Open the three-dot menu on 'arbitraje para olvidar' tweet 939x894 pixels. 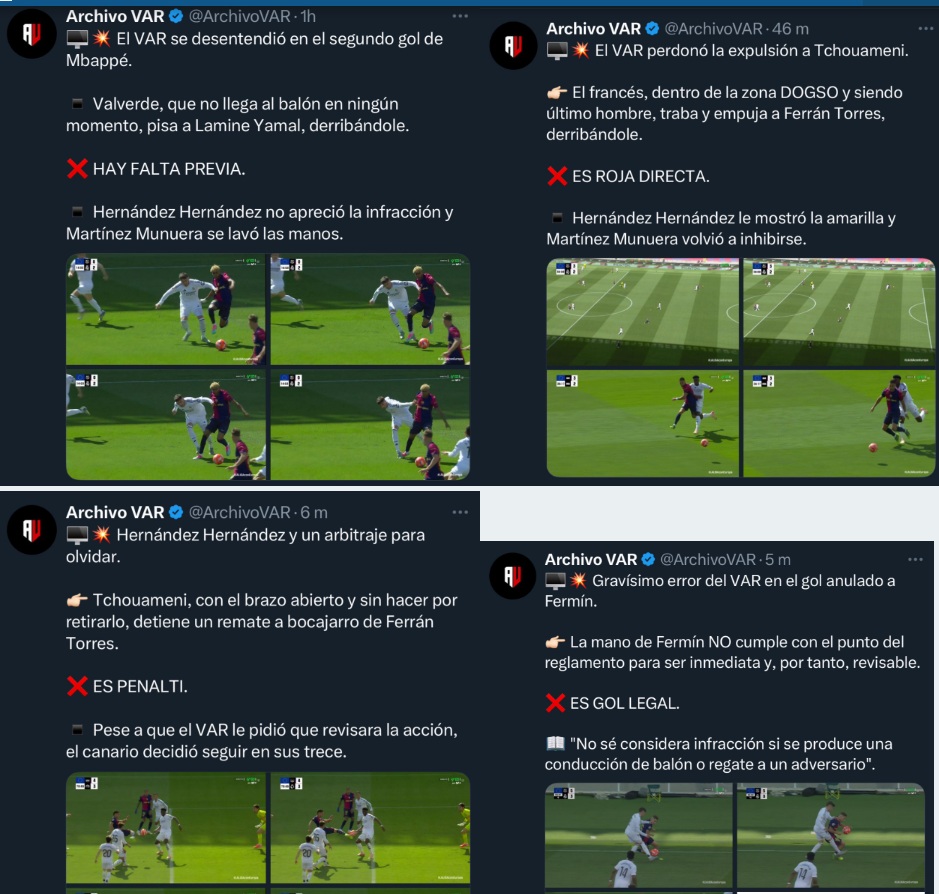[460, 512]
